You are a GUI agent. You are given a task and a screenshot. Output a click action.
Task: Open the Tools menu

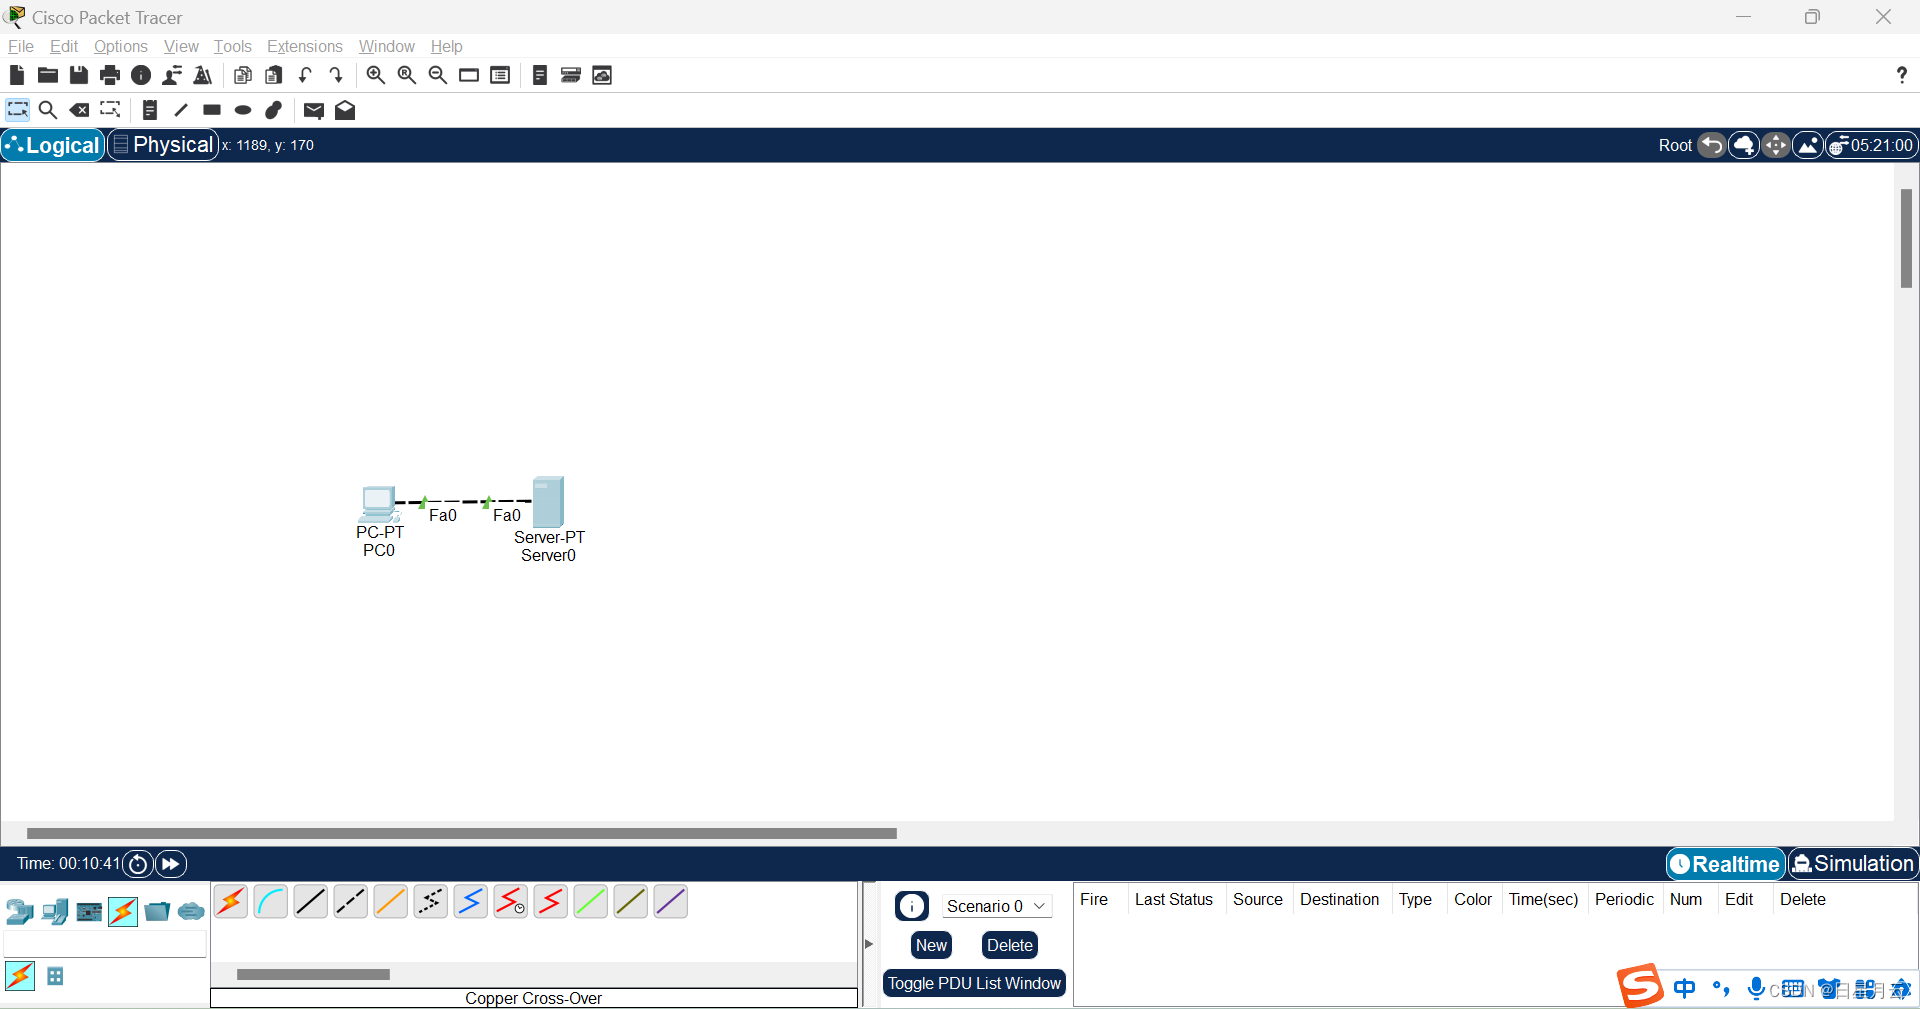pyautogui.click(x=233, y=46)
